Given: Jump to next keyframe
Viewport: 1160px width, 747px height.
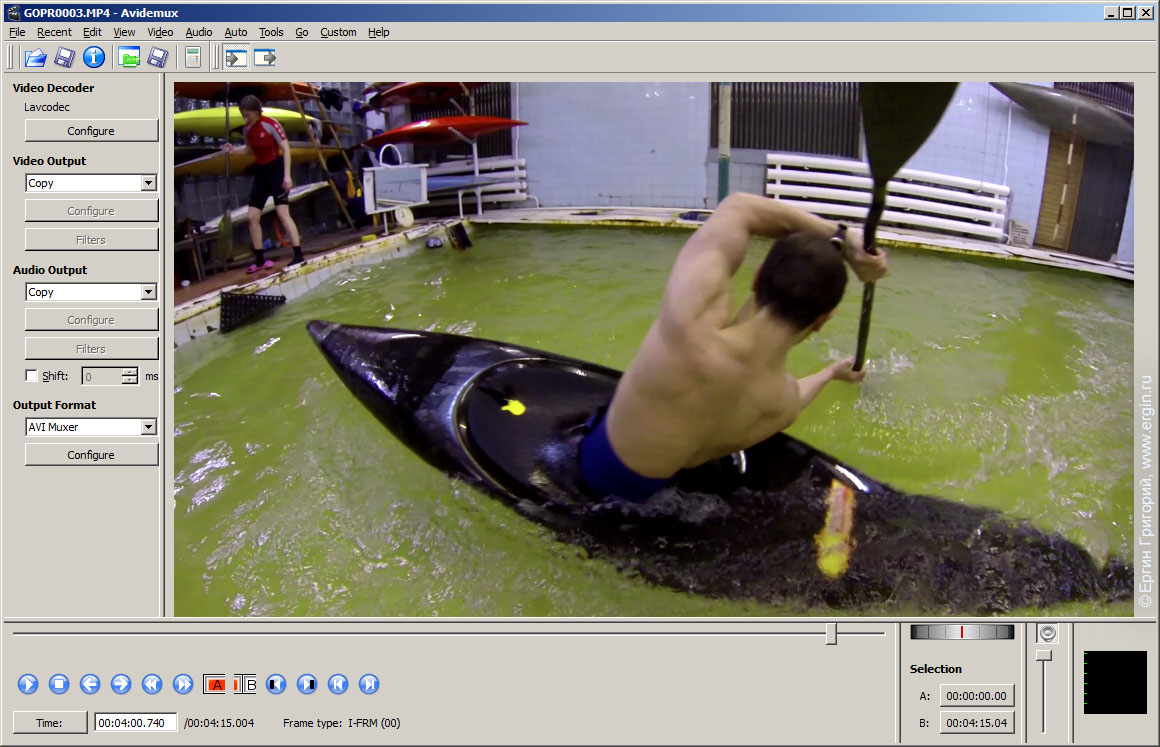Looking at the screenshot, I should [x=183, y=684].
